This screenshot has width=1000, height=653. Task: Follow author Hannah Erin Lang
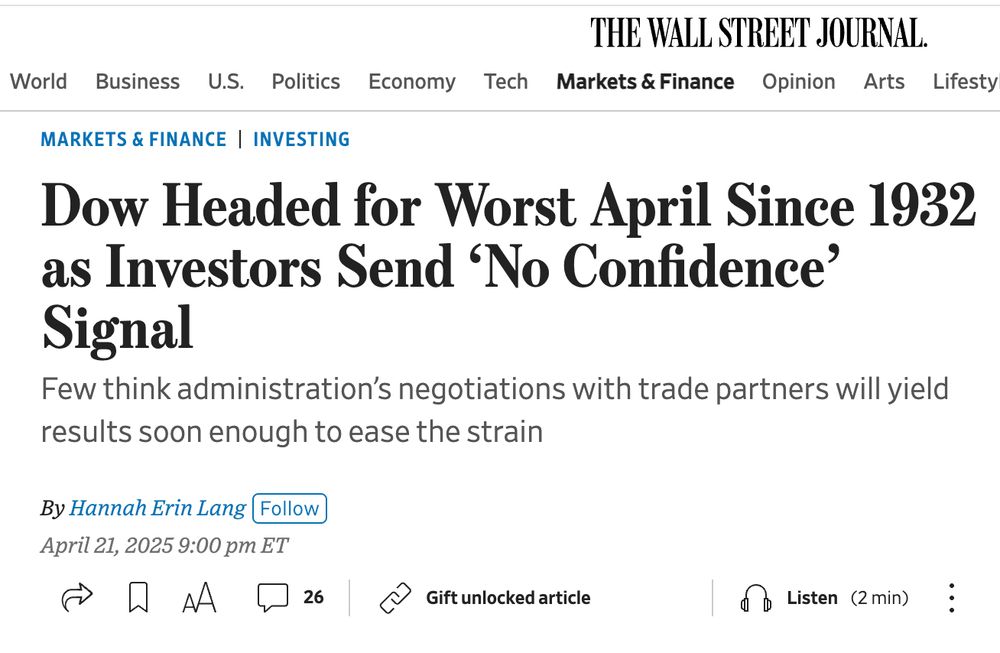pos(289,508)
